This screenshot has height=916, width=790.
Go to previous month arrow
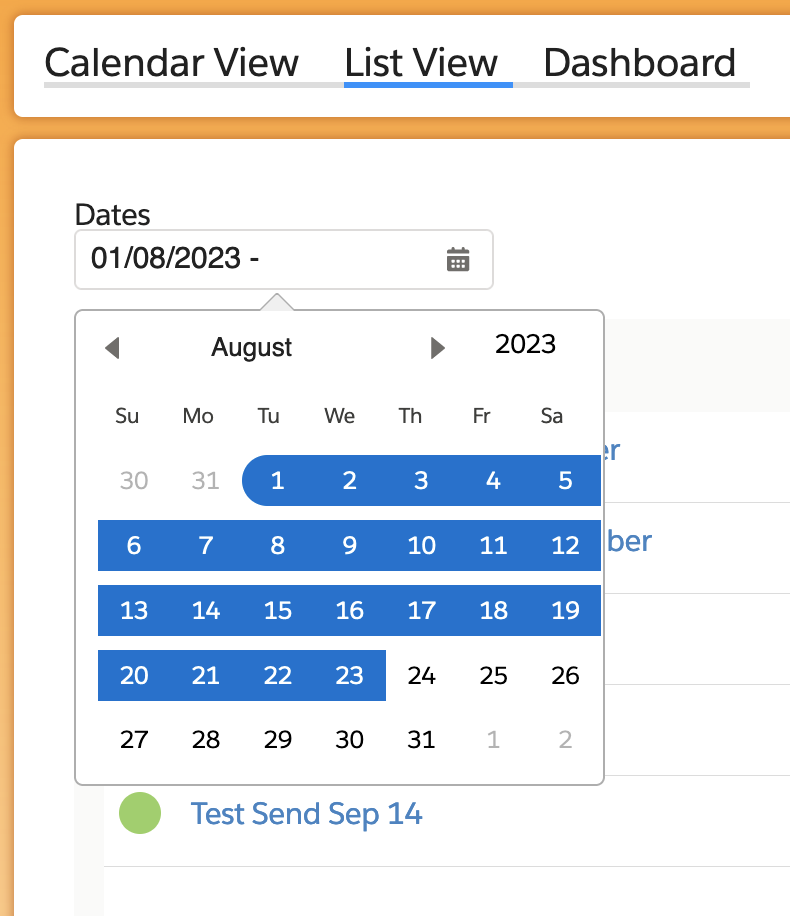pyautogui.click(x=112, y=348)
